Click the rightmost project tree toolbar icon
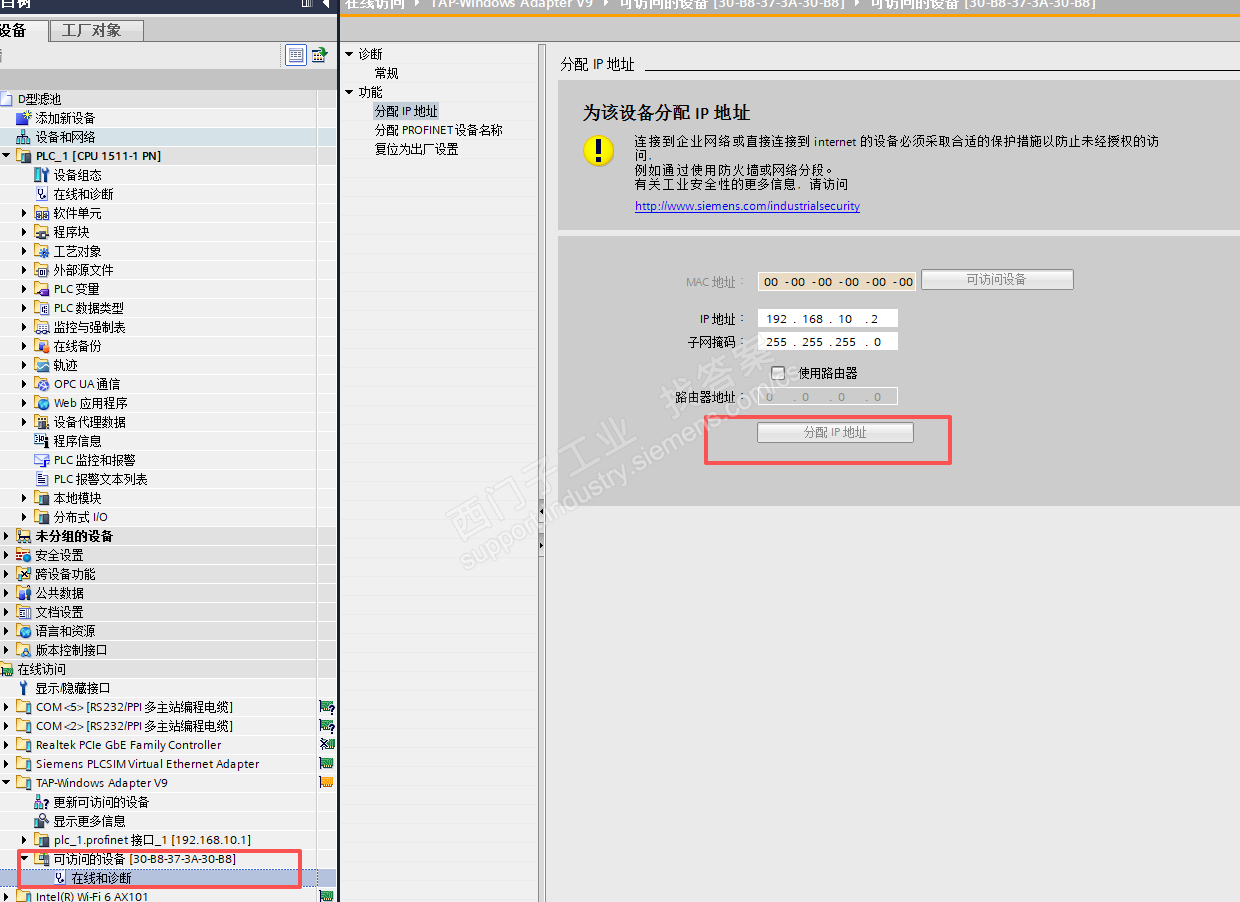The image size is (1240, 902). tap(319, 55)
